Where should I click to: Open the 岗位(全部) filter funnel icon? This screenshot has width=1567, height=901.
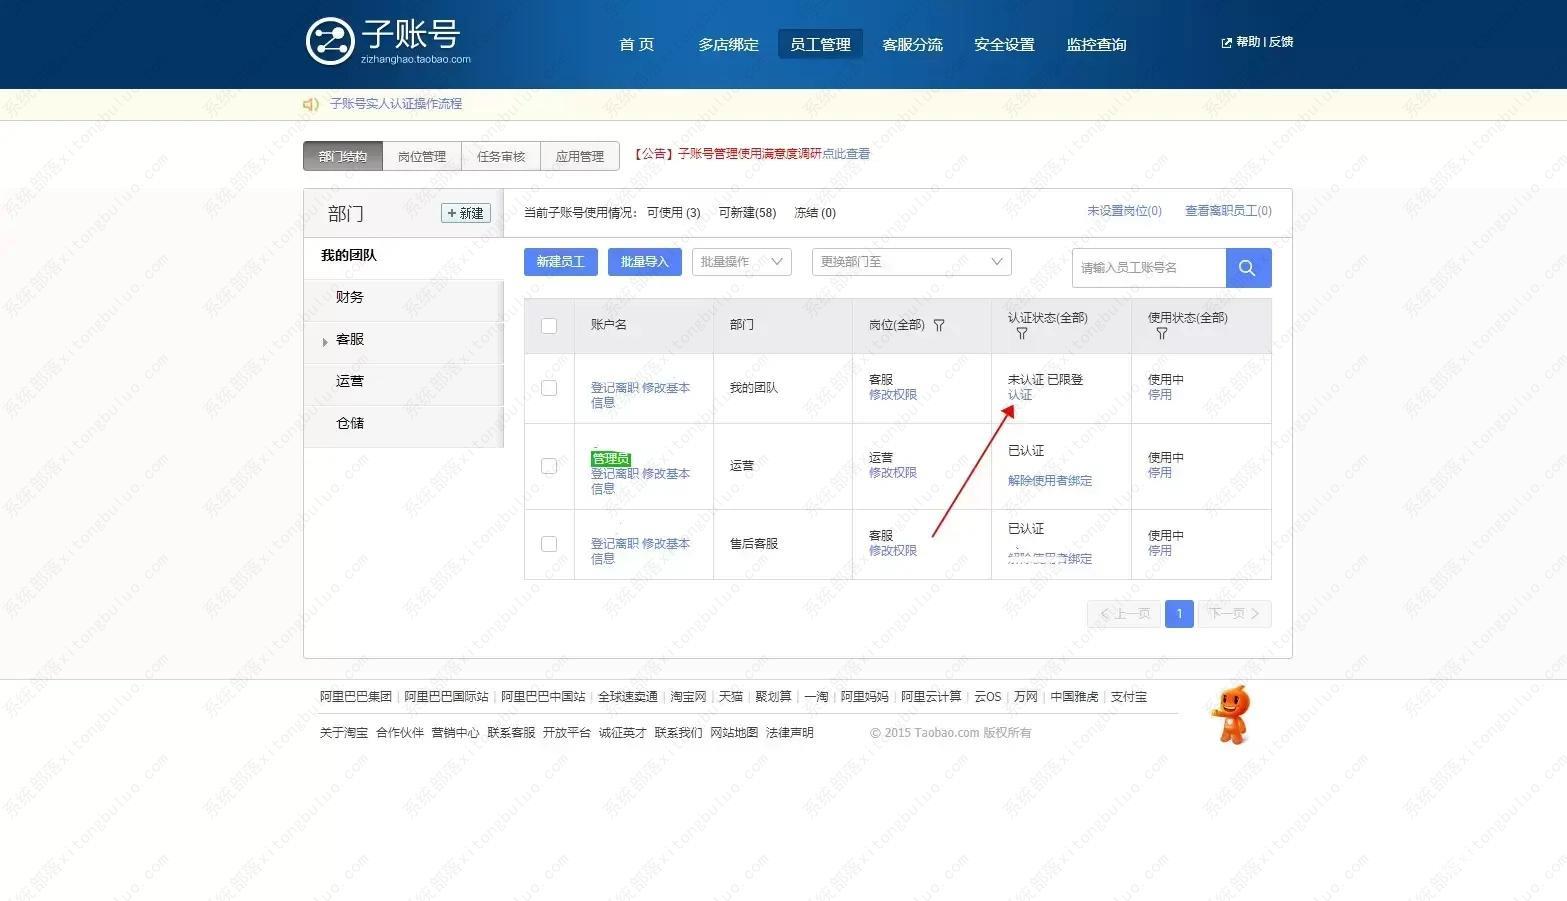click(x=938, y=325)
